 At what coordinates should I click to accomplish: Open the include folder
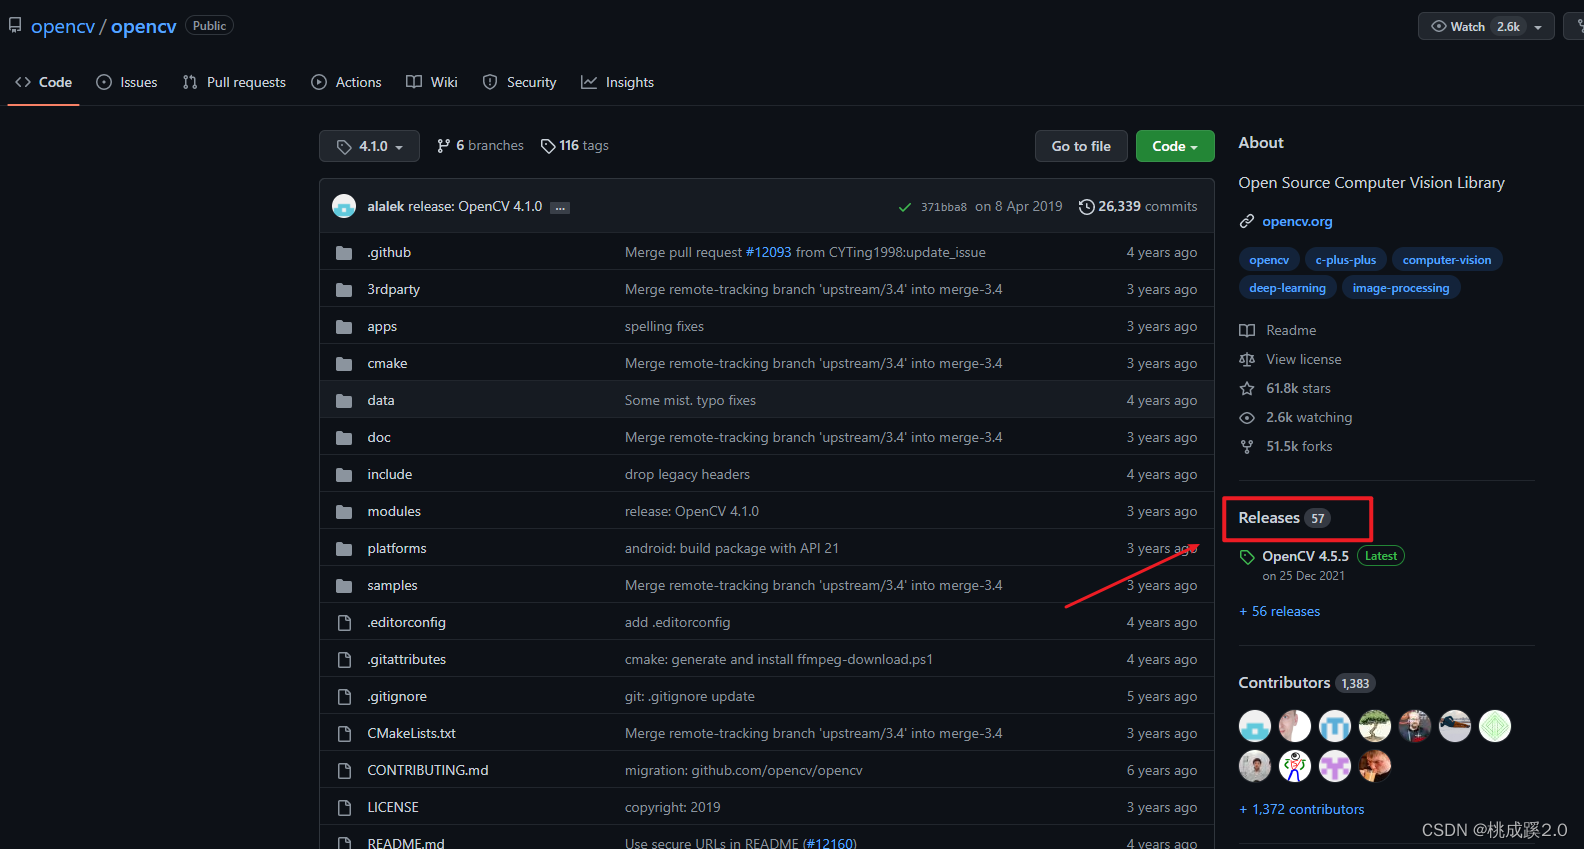pos(389,475)
